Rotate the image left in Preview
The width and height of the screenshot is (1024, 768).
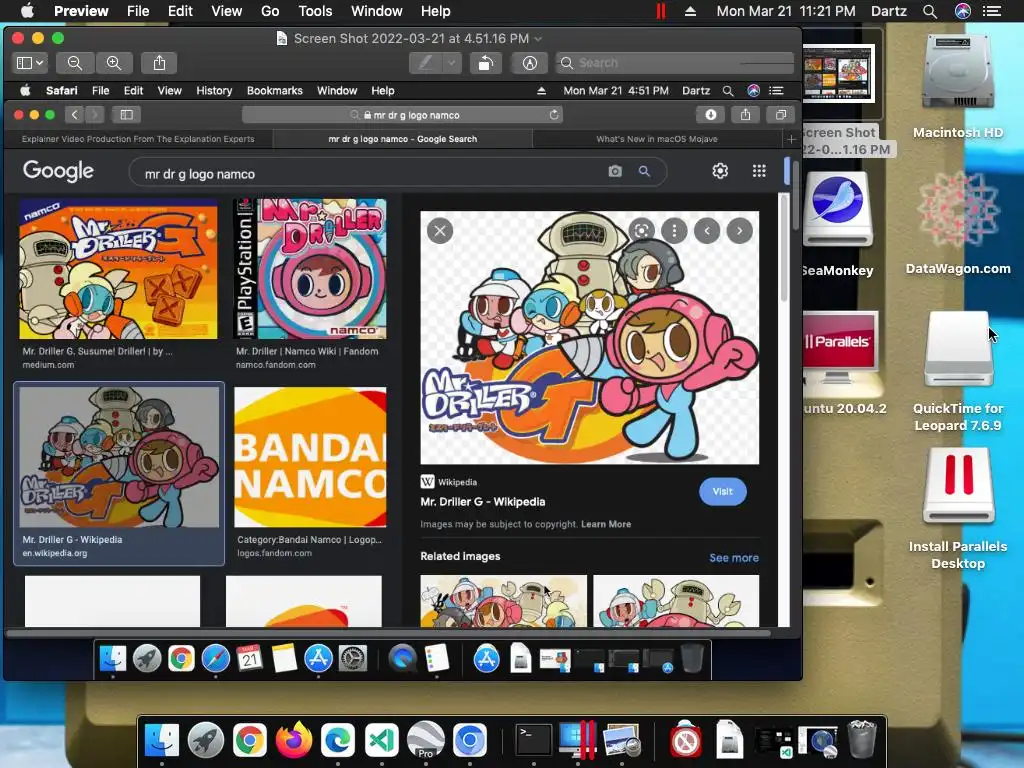point(485,63)
